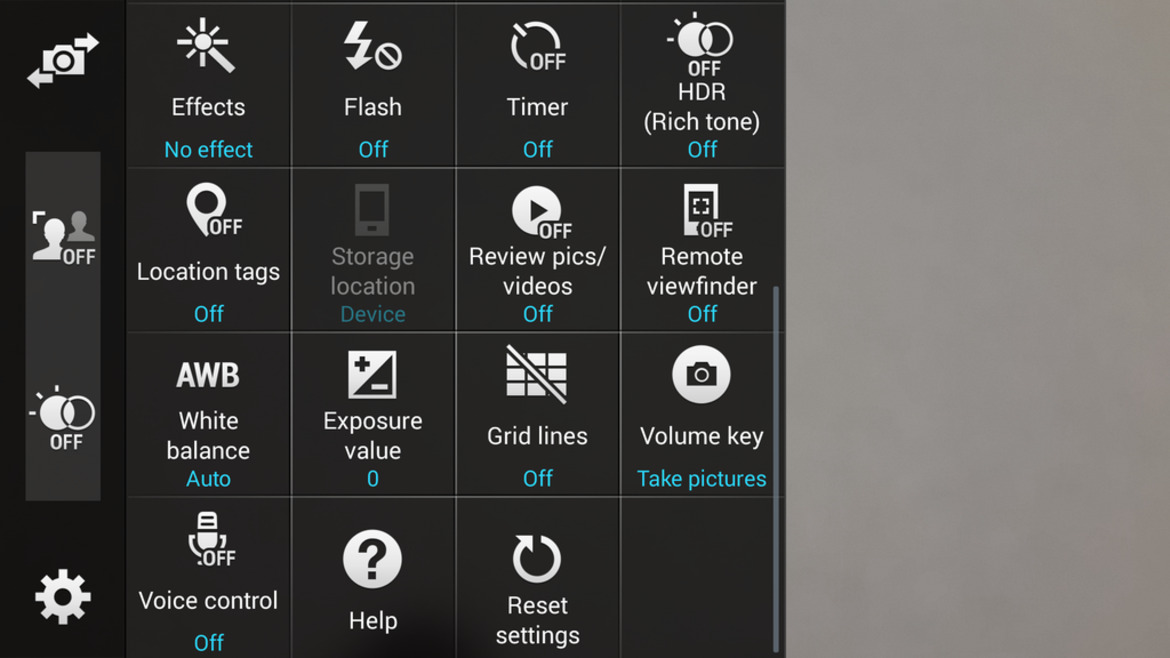The image size is (1170, 658).
Task: Select the Storage location tile
Action: click(x=373, y=250)
